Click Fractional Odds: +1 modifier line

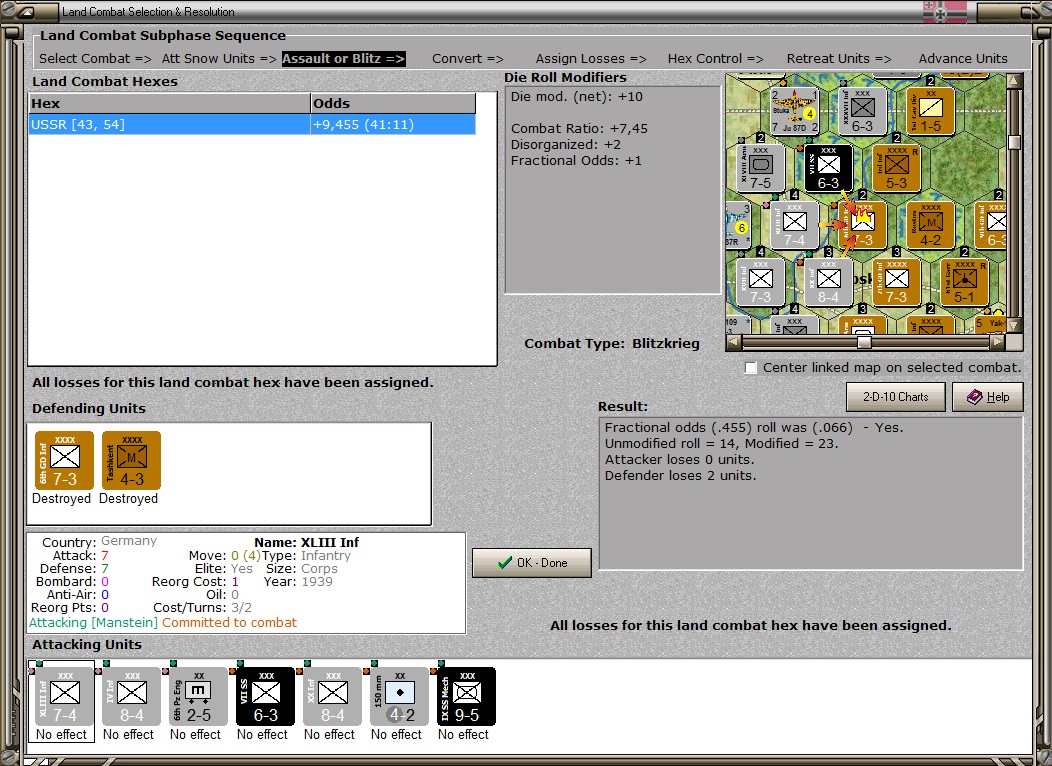click(576, 161)
